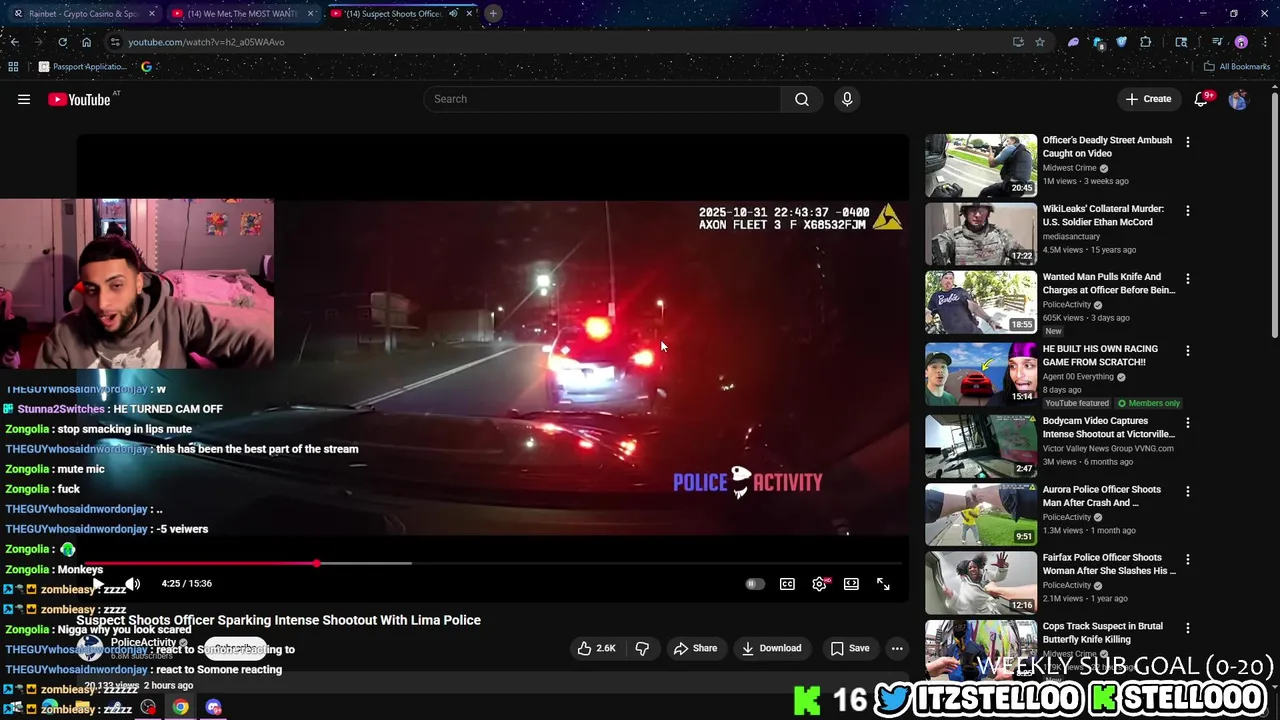1280x720 pixels.
Task: Open options for Fairfax Police Officer Shoots
Action: pos(1188,560)
